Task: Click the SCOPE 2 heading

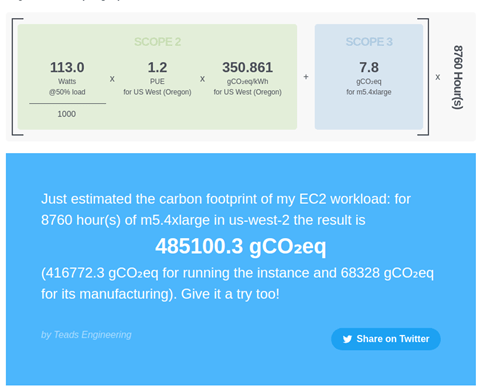Action: coord(157,42)
